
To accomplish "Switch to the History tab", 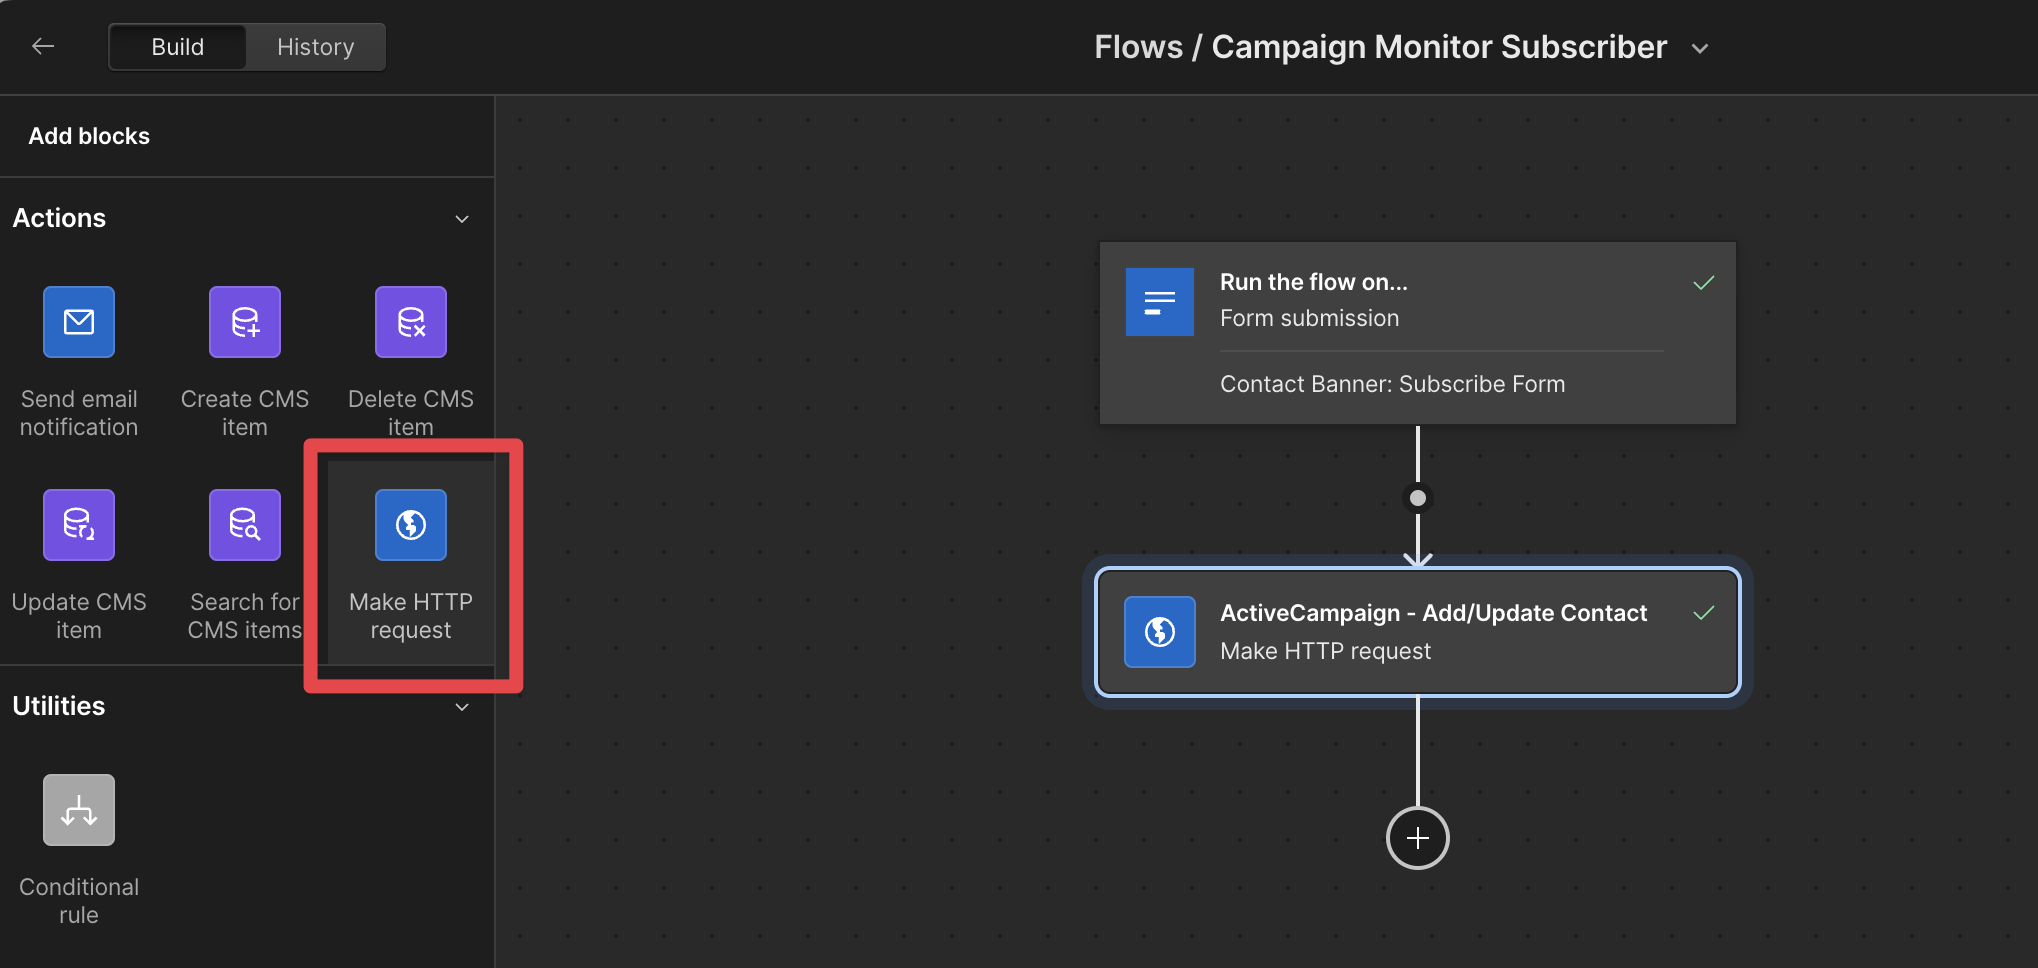I will click(x=316, y=47).
